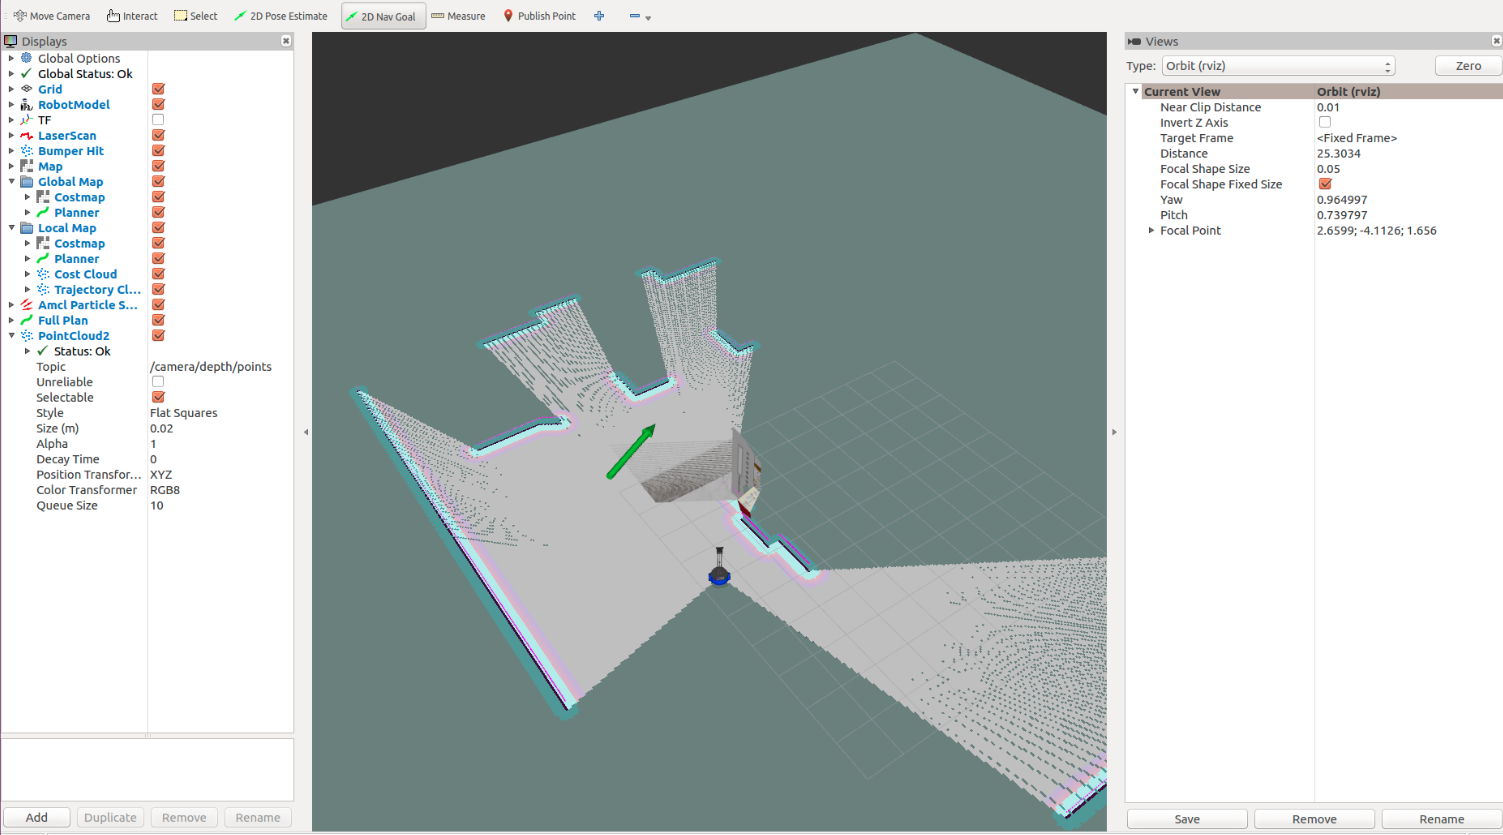Click the minus icon in the toolbar
The width and height of the screenshot is (1503, 835).
[x=635, y=16]
